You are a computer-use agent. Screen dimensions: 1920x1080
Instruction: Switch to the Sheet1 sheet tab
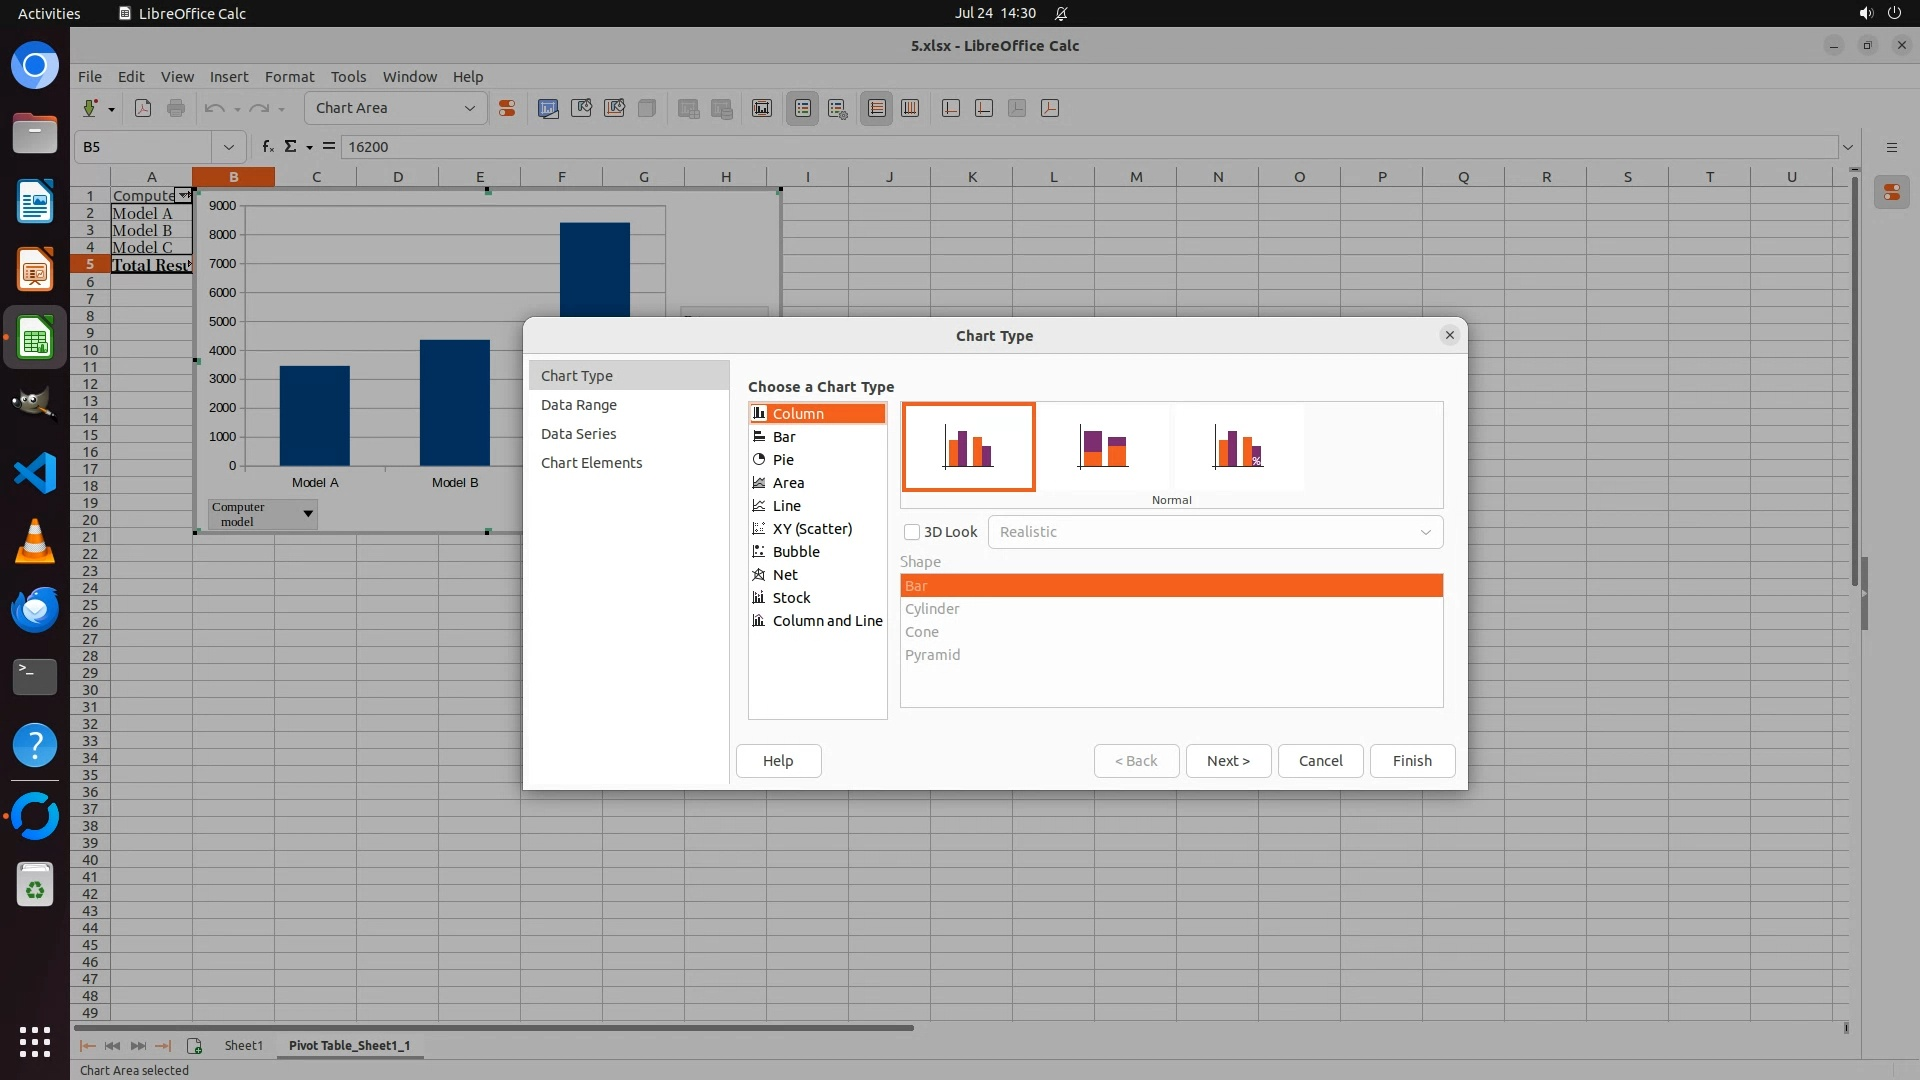(243, 1045)
